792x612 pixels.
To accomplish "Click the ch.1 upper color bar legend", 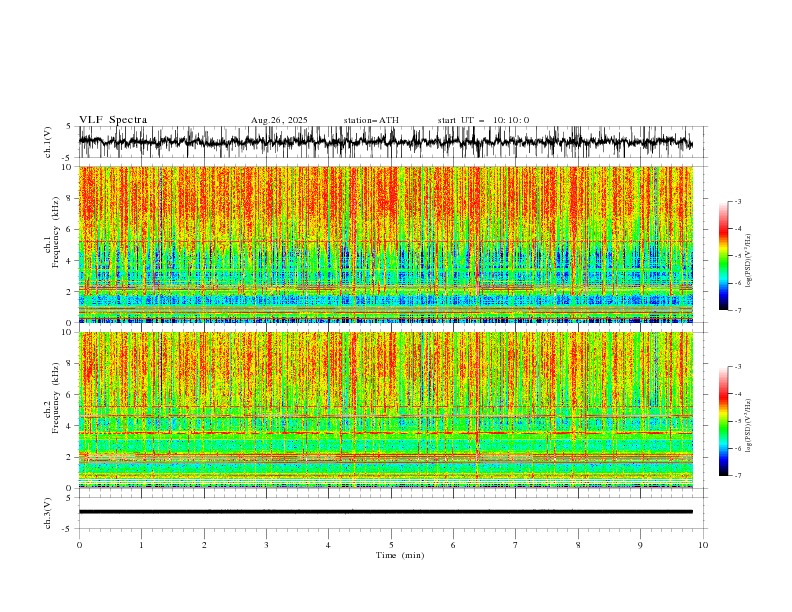I will 723,256.
